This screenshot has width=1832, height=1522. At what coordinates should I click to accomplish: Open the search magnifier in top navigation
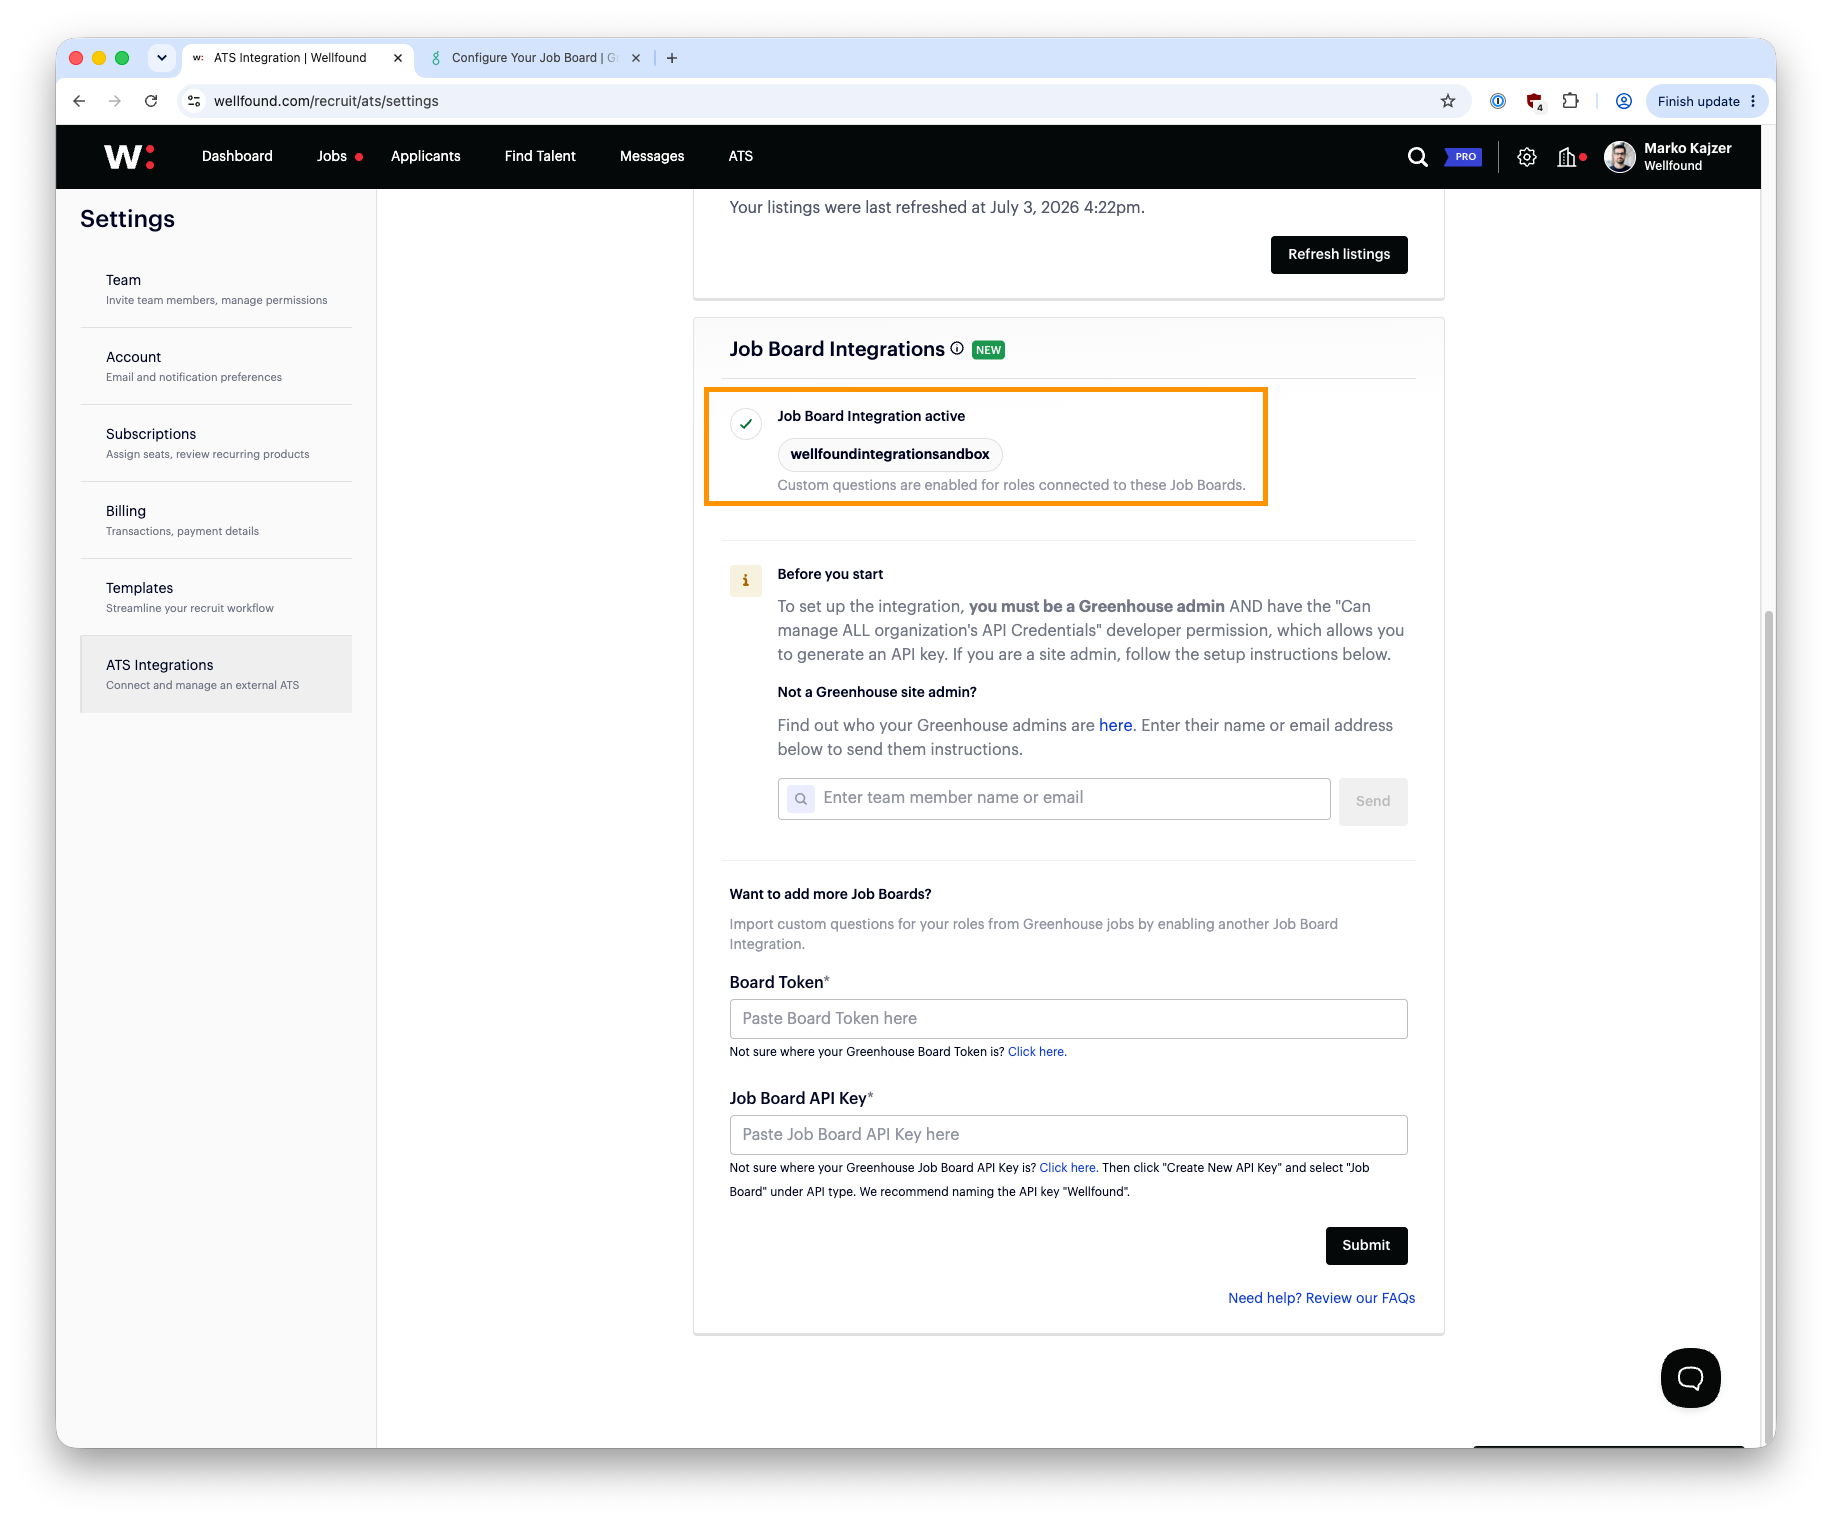[x=1417, y=157]
